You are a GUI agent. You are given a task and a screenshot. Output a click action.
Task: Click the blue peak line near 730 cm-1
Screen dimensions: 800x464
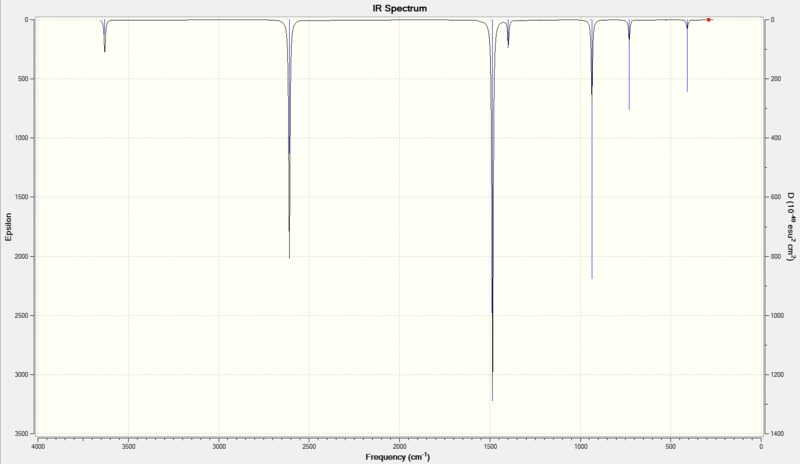[x=629, y=64]
